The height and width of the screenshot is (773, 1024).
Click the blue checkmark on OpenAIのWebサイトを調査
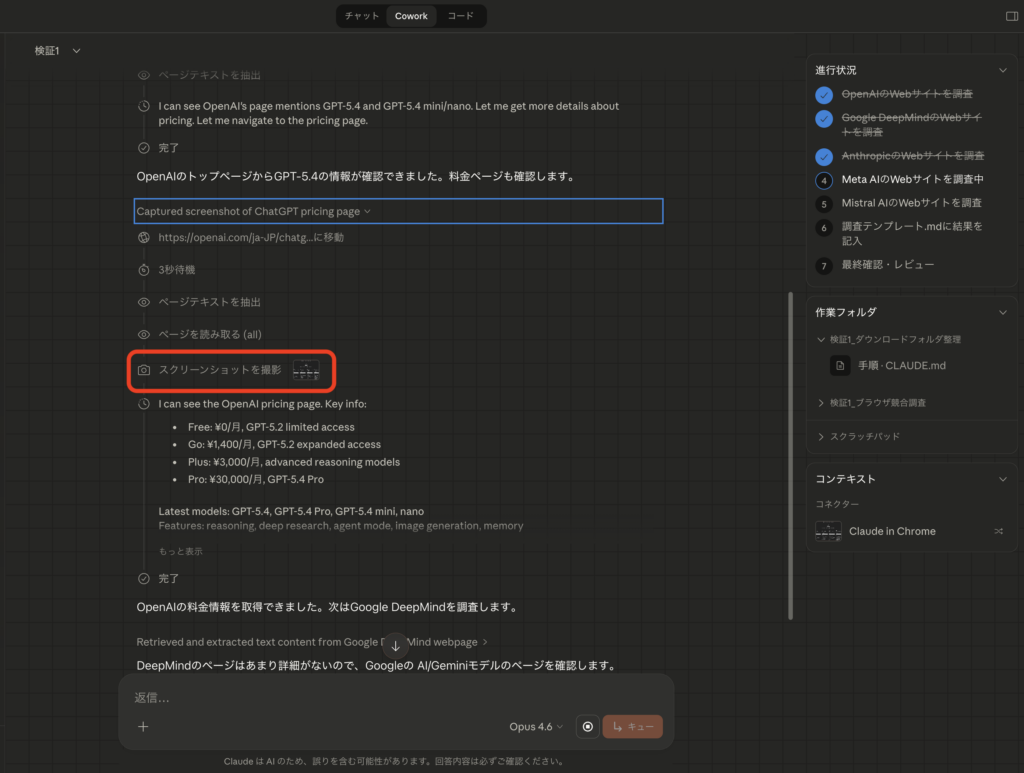coord(823,94)
